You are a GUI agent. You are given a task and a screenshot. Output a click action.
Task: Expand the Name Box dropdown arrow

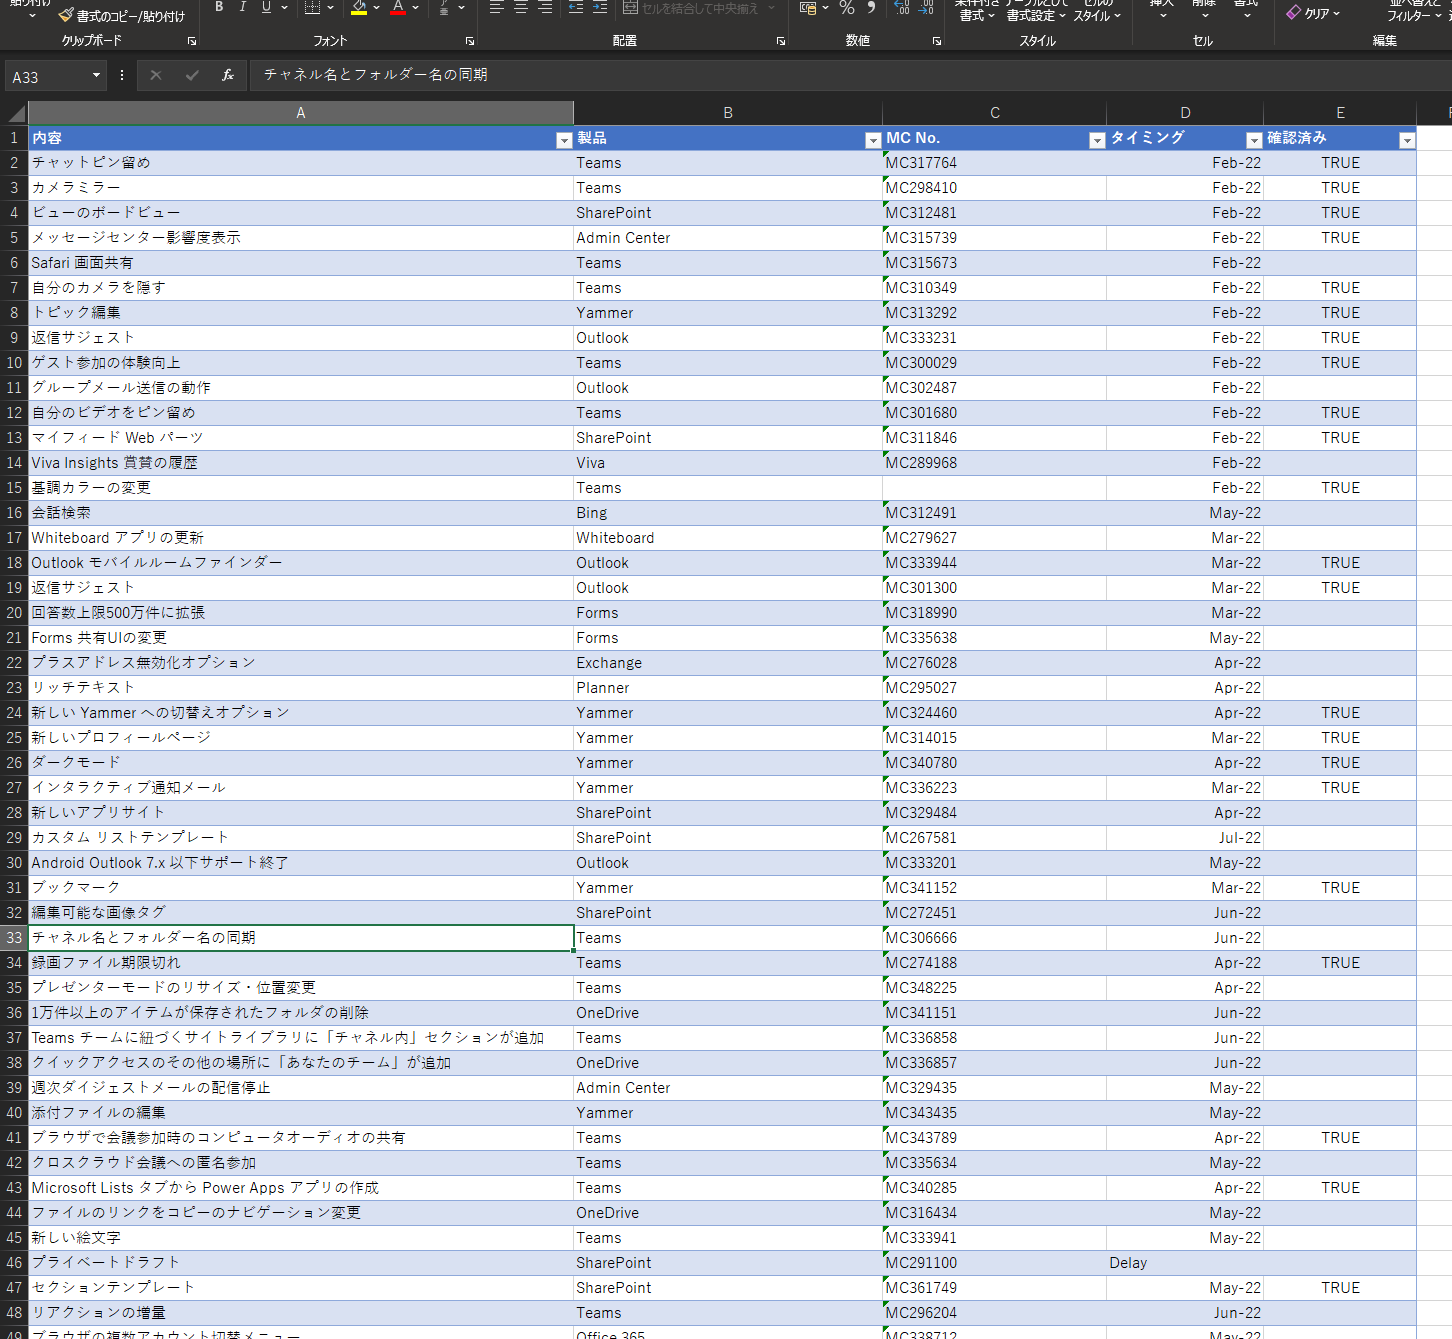(x=96, y=75)
